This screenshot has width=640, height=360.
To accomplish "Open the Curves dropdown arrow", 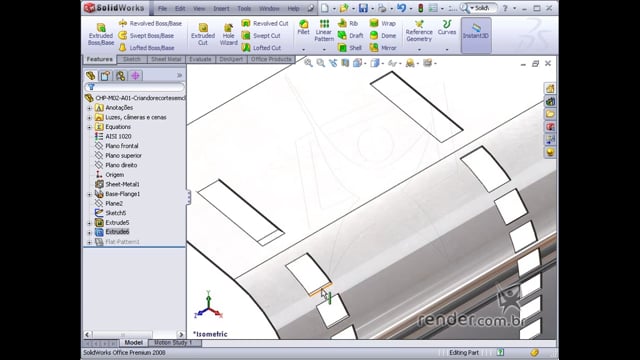I will (447, 50).
